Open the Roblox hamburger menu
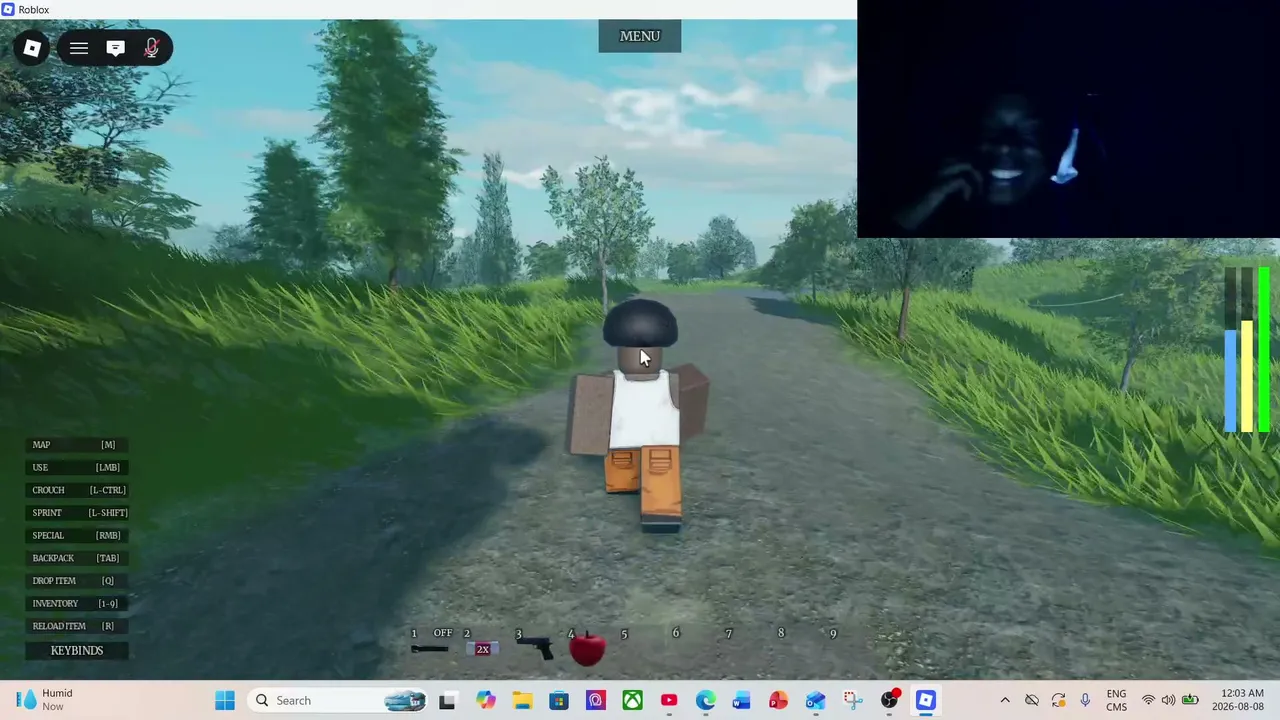Viewport: 1280px width, 720px height. [x=79, y=48]
